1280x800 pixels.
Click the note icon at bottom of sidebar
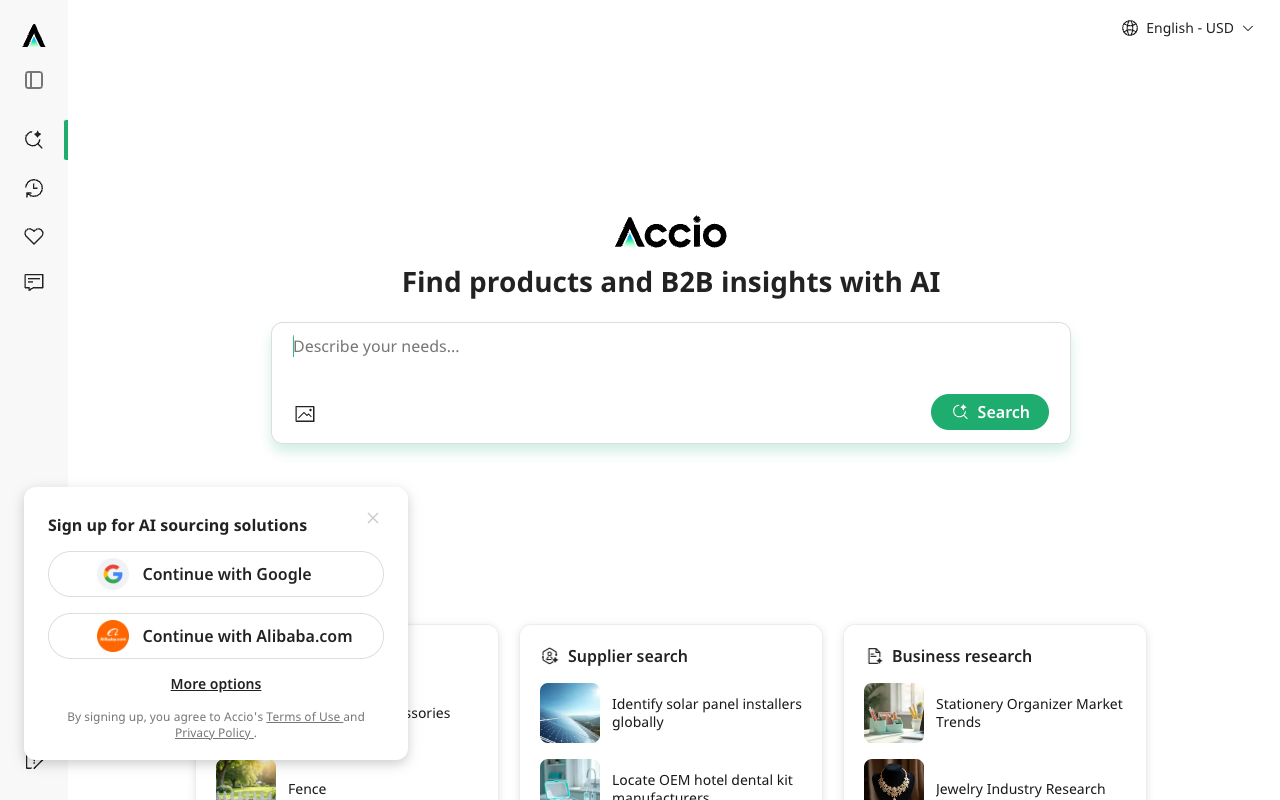pyautogui.click(x=33, y=760)
